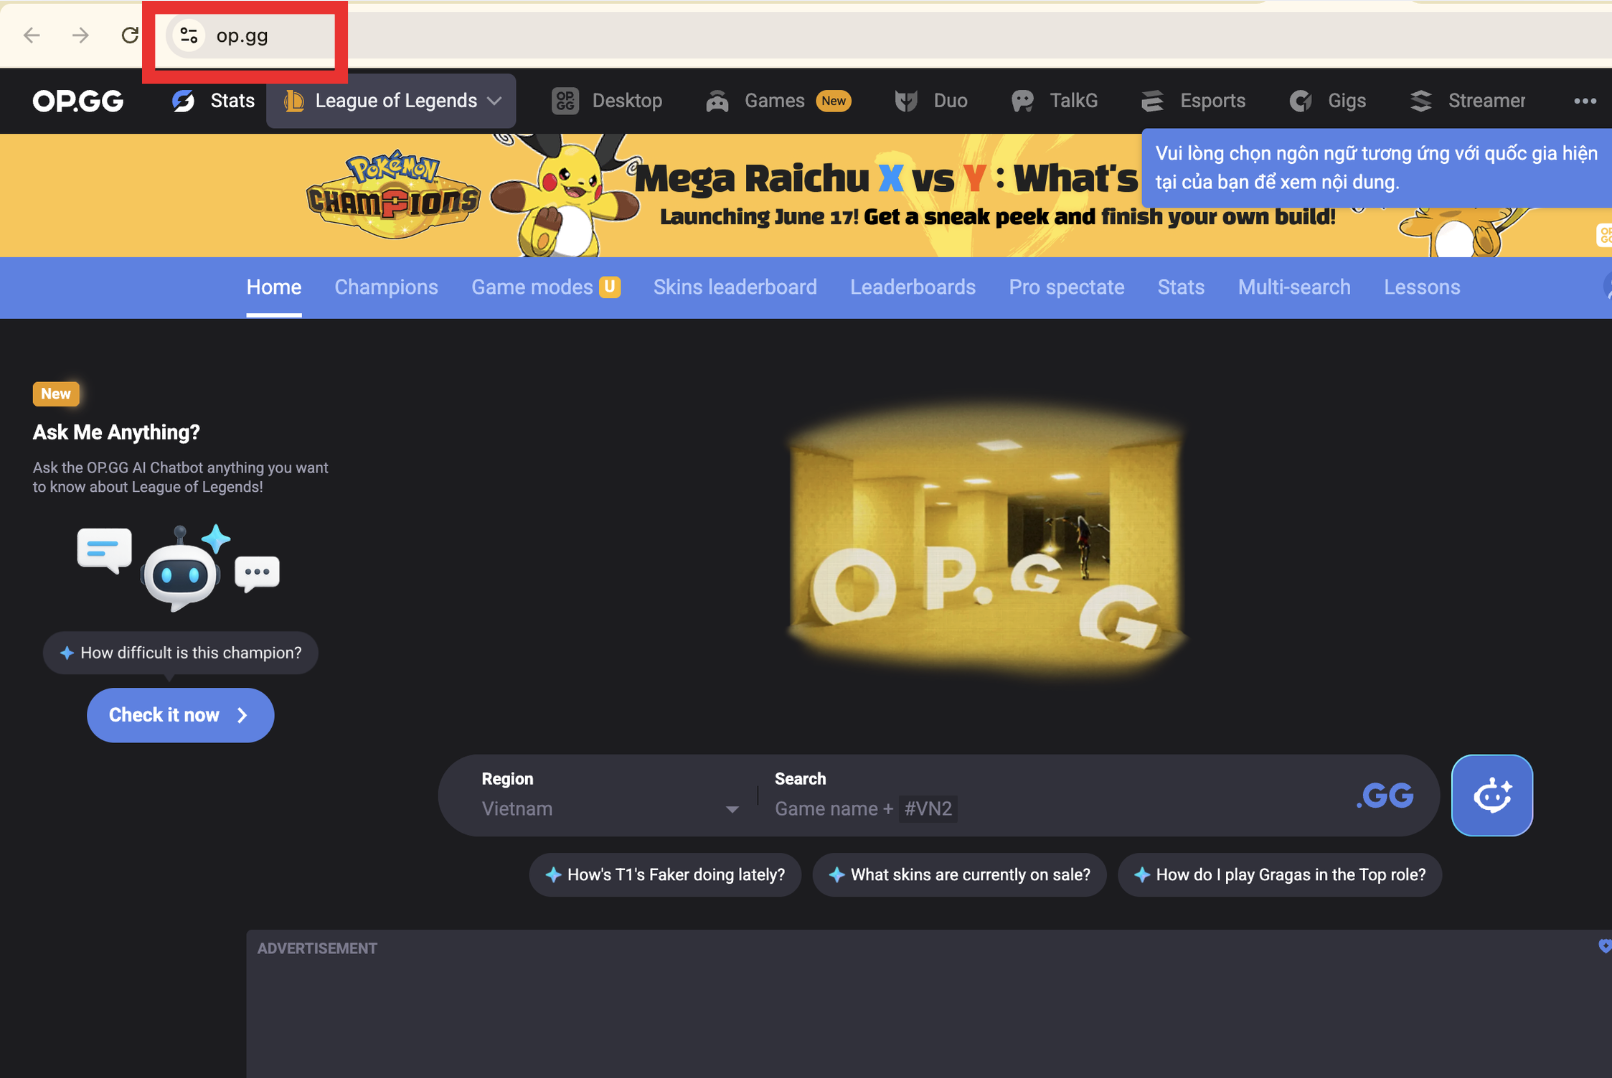The width and height of the screenshot is (1612, 1078).
Task: Open the Esports section
Action: coord(1194,101)
